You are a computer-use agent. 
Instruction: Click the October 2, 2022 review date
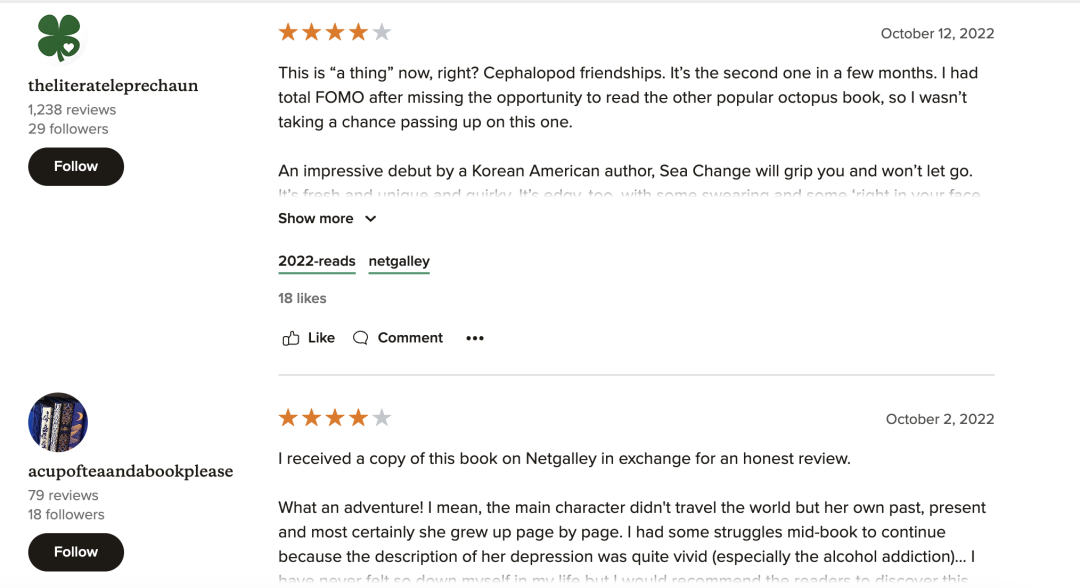940,419
